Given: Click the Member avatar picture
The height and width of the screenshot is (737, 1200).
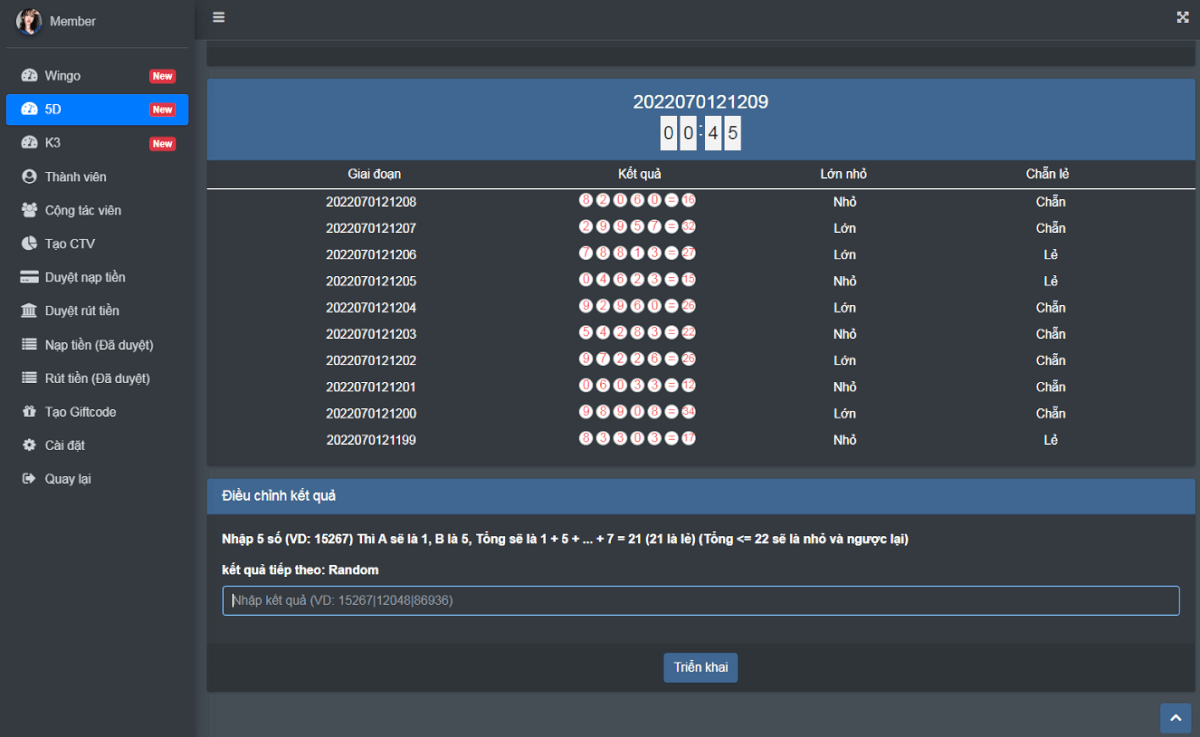Looking at the screenshot, I should [x=29, y=21].
